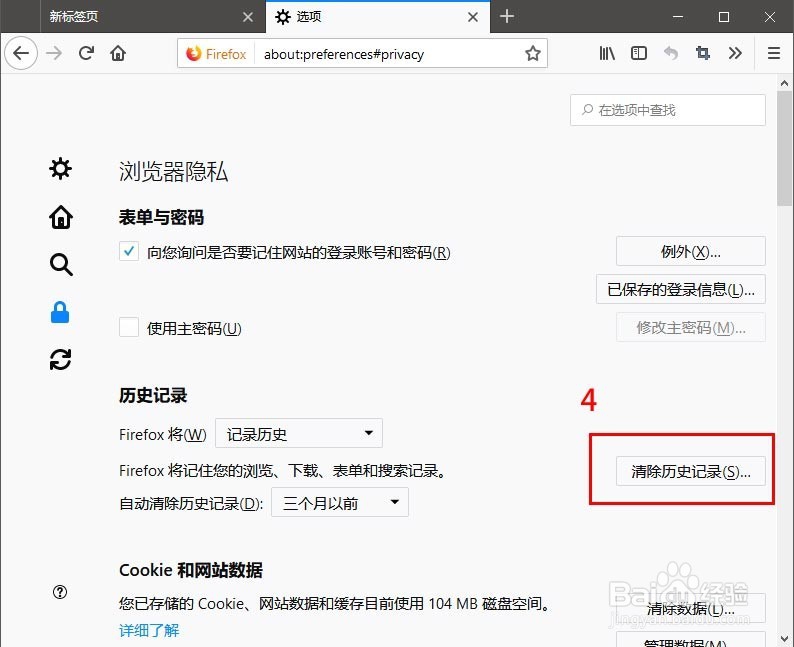Open the 三个月以前 auto-clear dropdown

pyautogui.click(x=340, y=502)
